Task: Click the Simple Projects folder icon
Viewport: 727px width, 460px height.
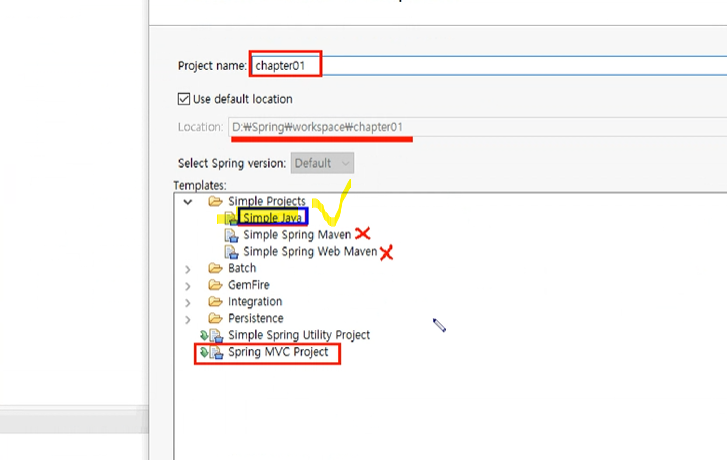Action: (215, 201)
